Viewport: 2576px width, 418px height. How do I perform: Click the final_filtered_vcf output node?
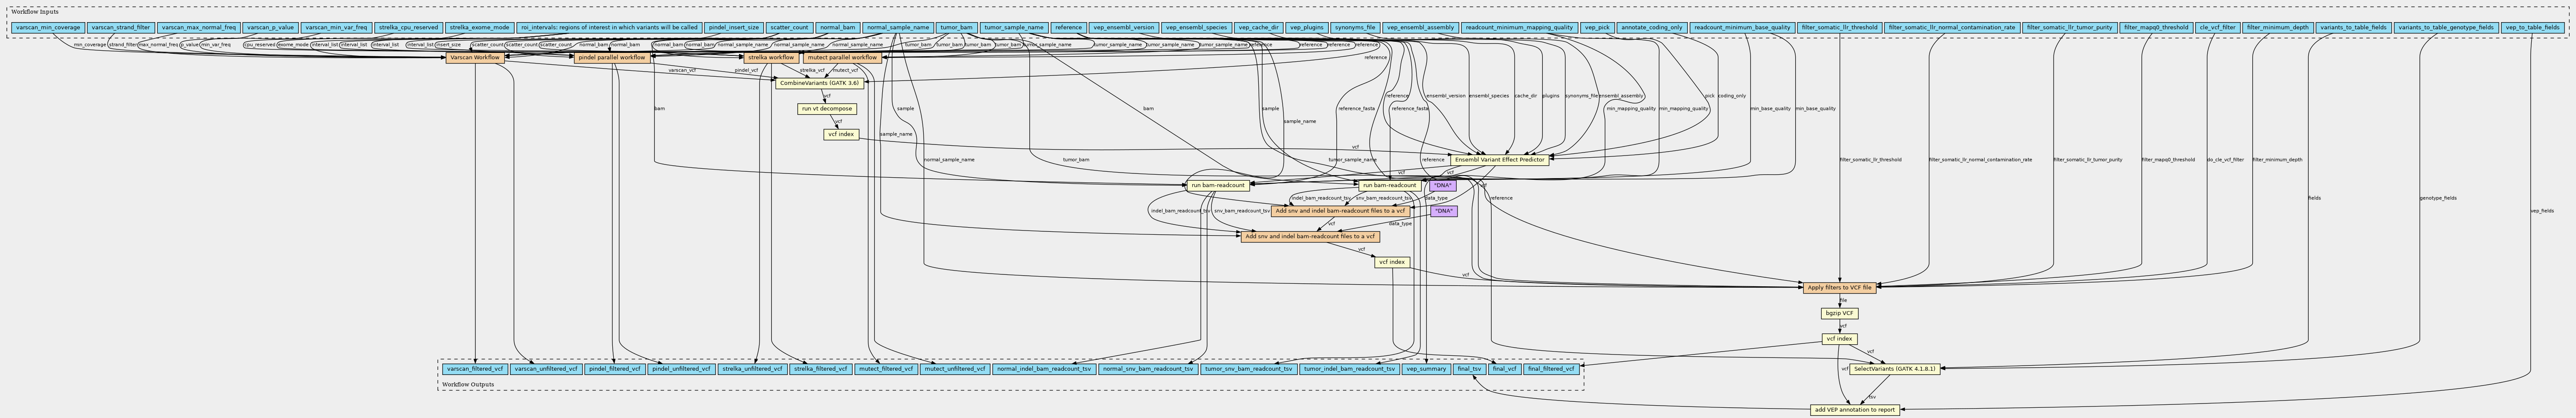1551,369
